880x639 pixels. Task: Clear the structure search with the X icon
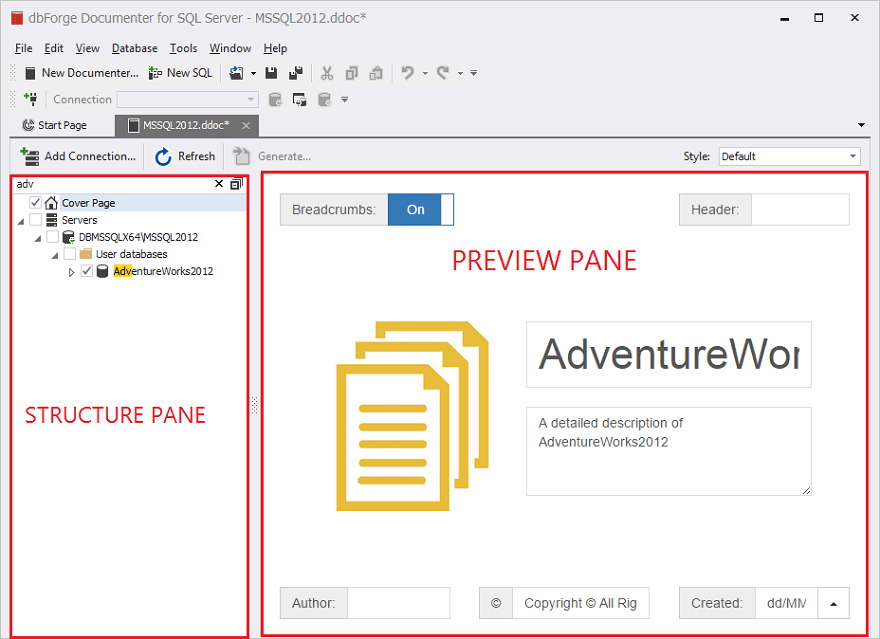coord(219,183)
